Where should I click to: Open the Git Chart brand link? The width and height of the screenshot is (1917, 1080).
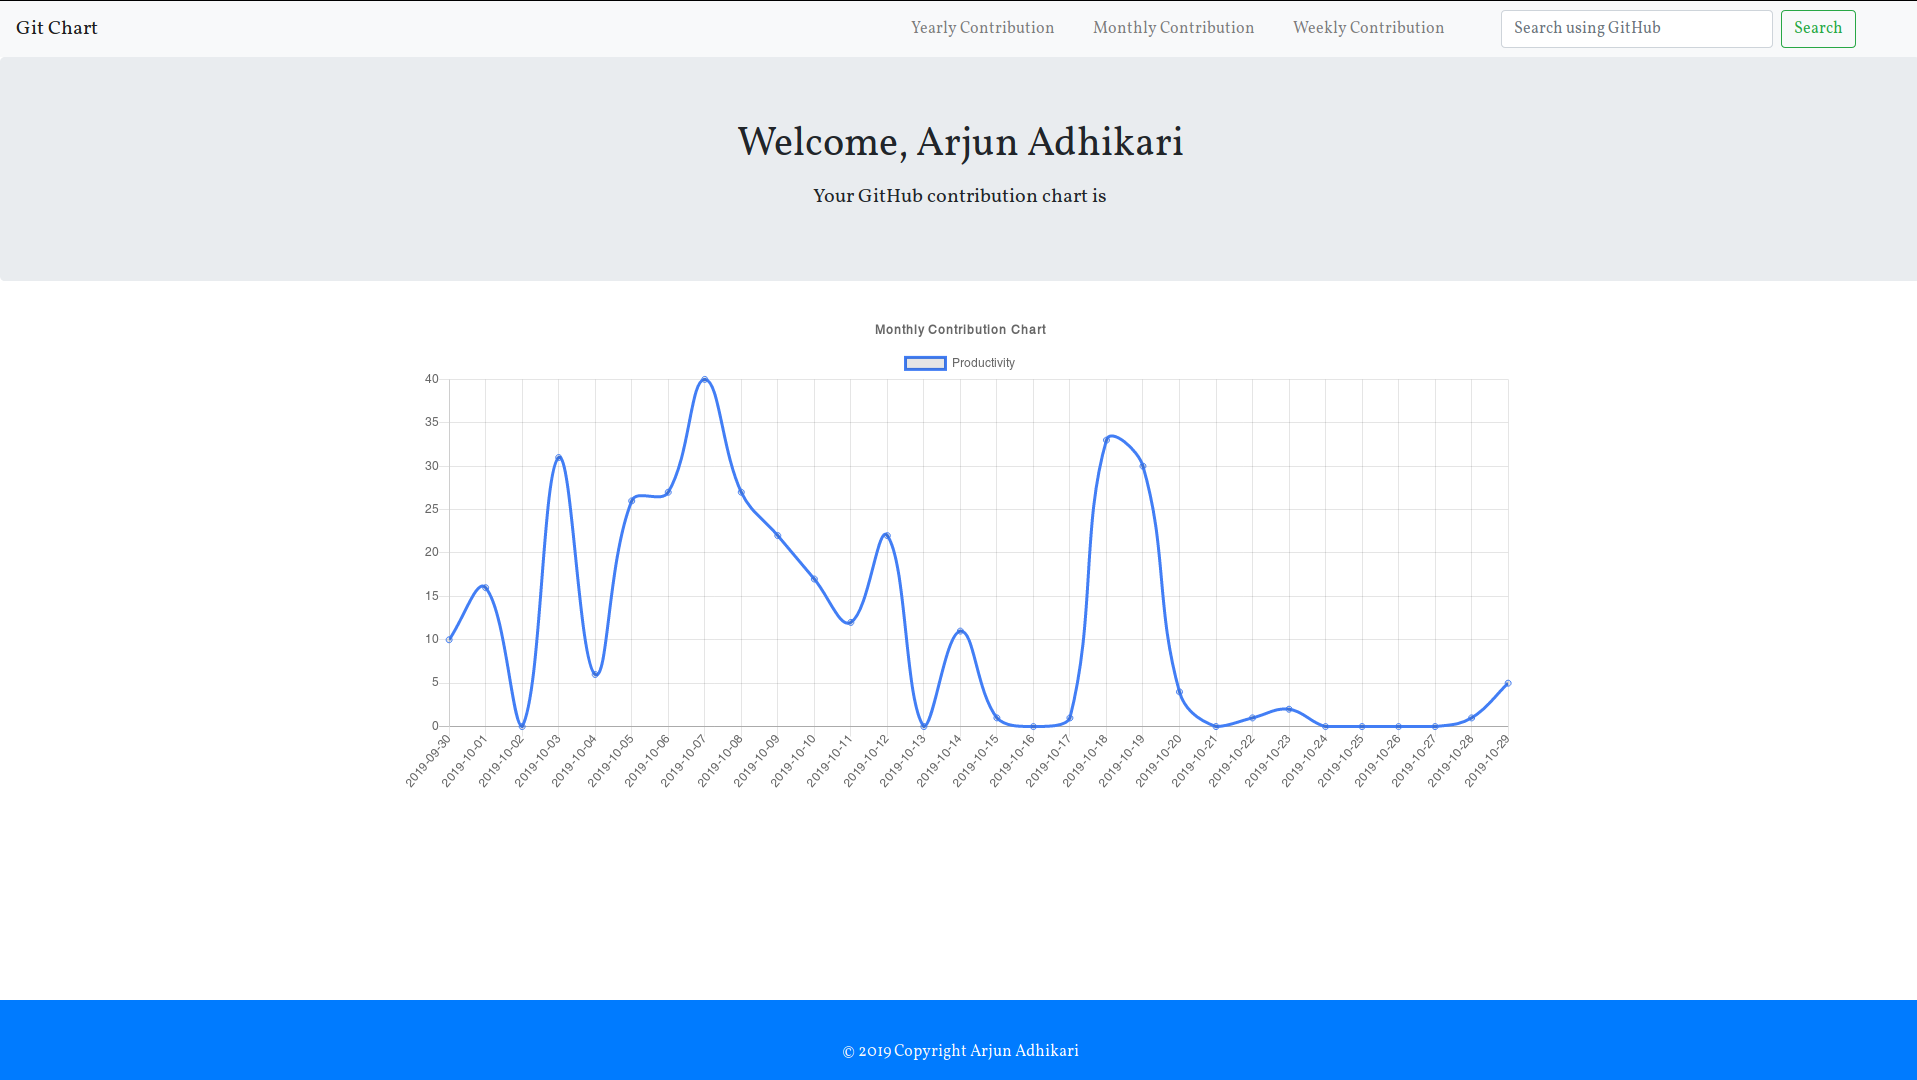pos(56,28)
